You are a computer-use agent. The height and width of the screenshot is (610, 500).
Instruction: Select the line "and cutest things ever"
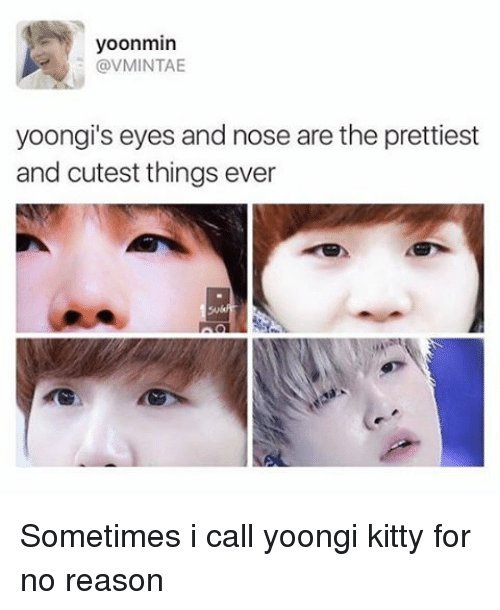[x=146, y=172]
